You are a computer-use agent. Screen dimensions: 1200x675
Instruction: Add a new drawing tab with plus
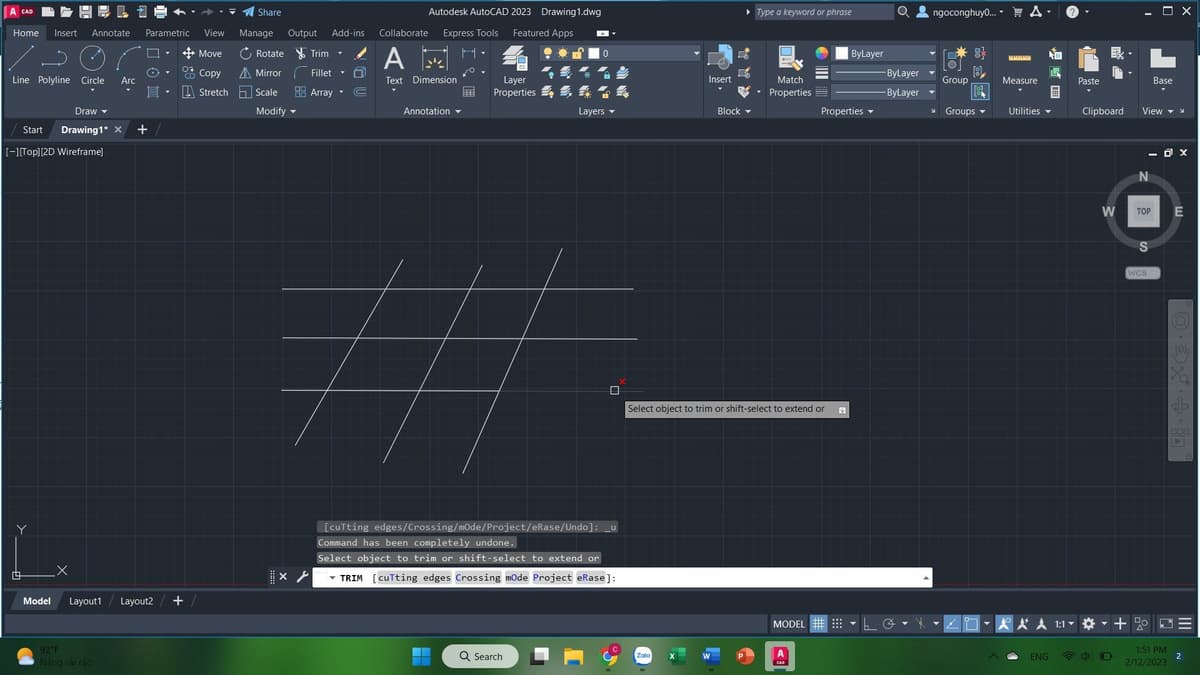pyautogui.click(x=142, y=130)
